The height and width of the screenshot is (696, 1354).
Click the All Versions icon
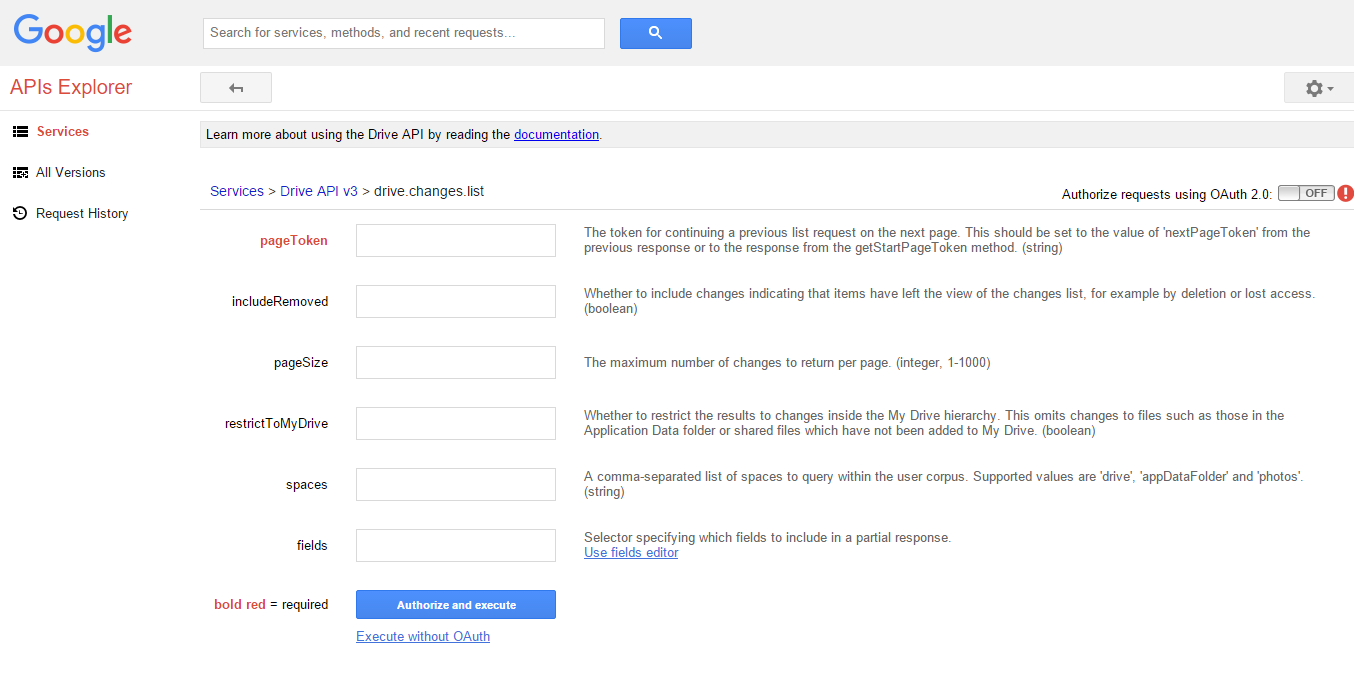tap(20, 173)
